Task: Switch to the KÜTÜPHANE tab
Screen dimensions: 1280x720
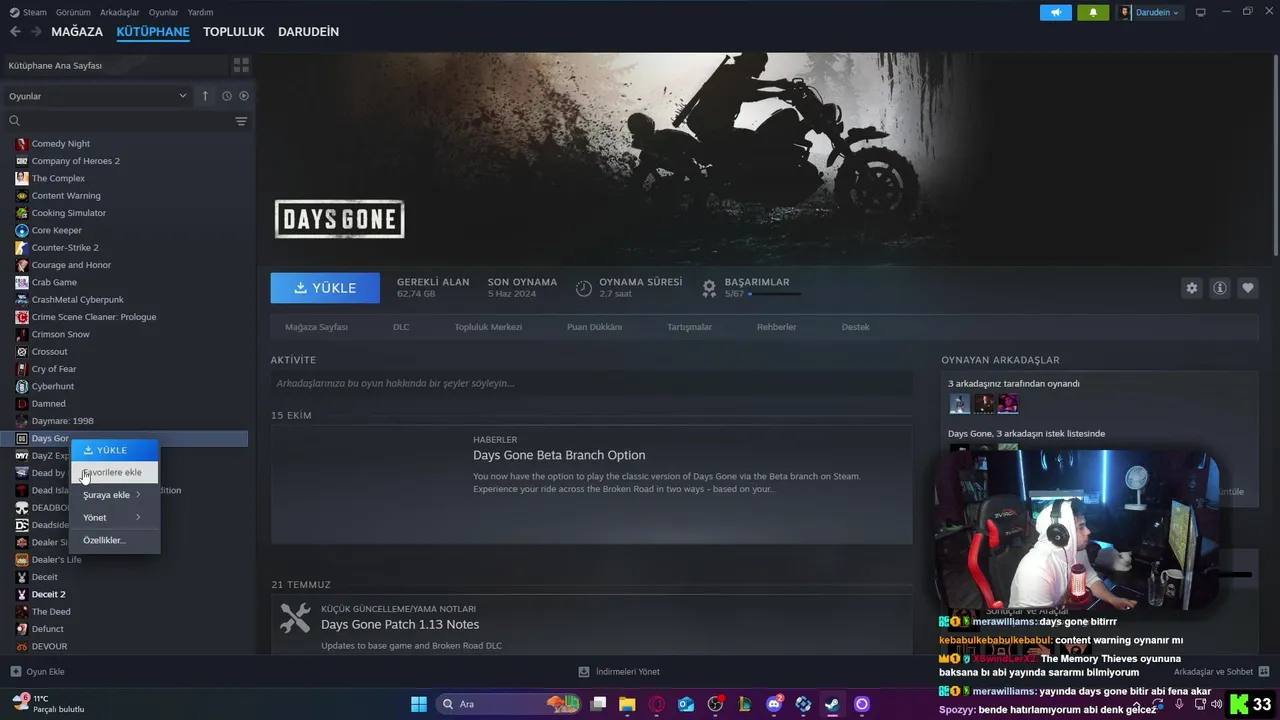Action: pyautogui.click(x=153, y=32)
